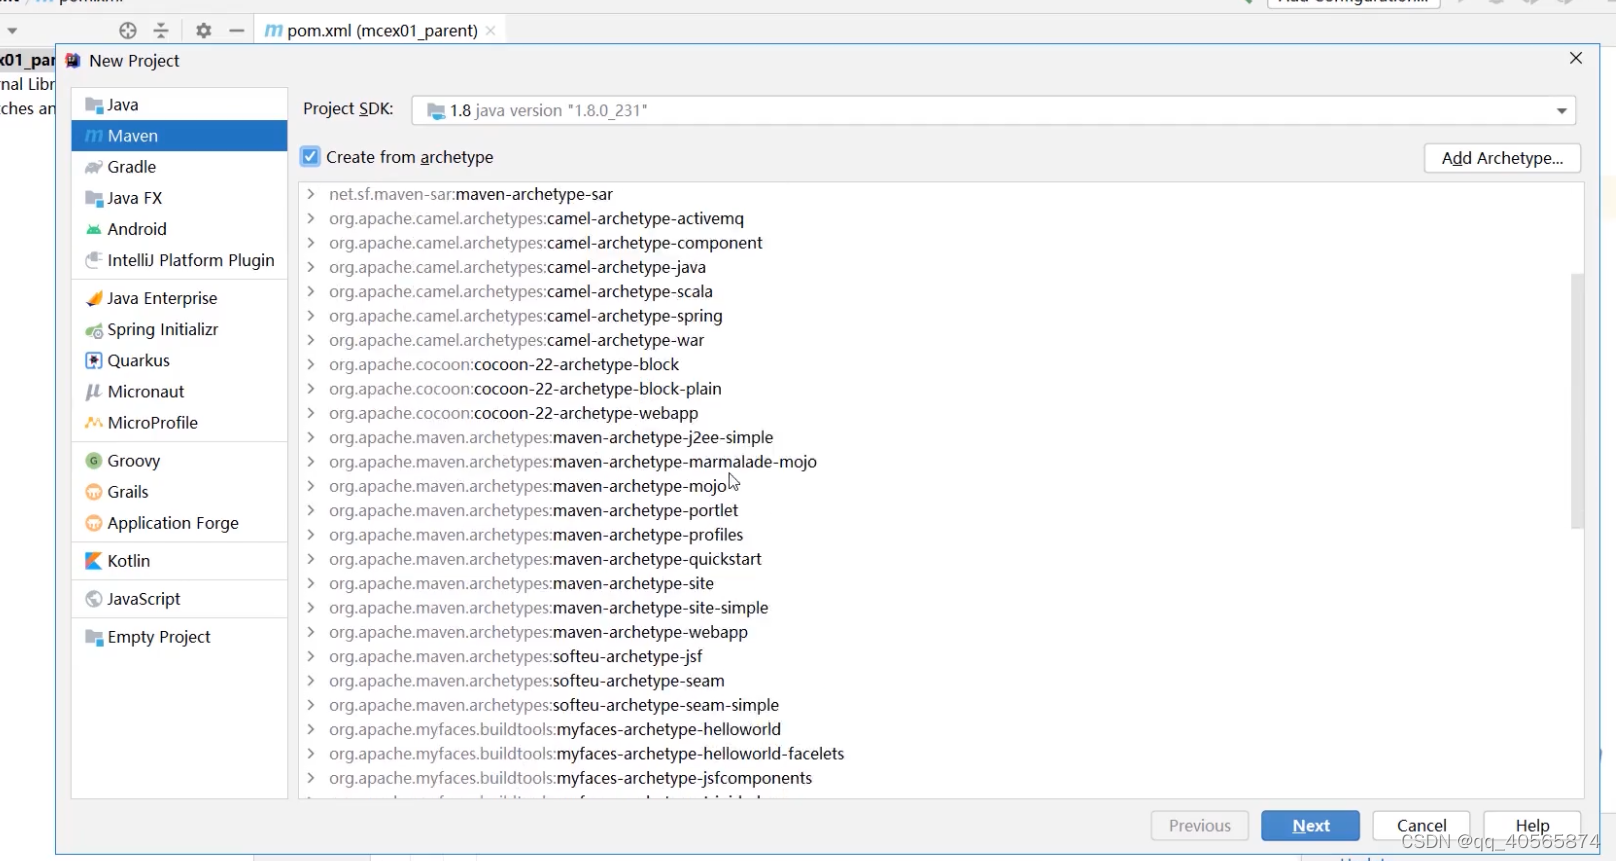Expand softeu-archetype-jsf entry
Image resolution: width=1616 pixels, height=861 pixels.
click(x=311, y=656)
